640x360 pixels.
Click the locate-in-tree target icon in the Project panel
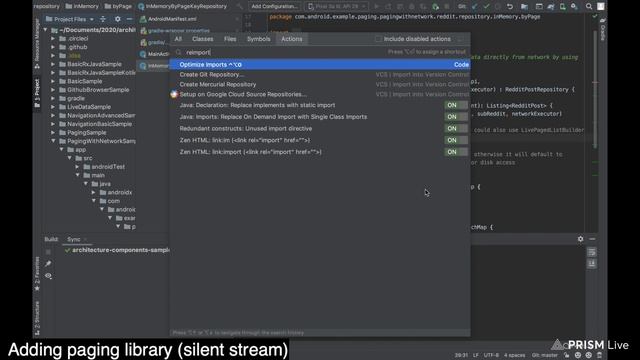103,19
